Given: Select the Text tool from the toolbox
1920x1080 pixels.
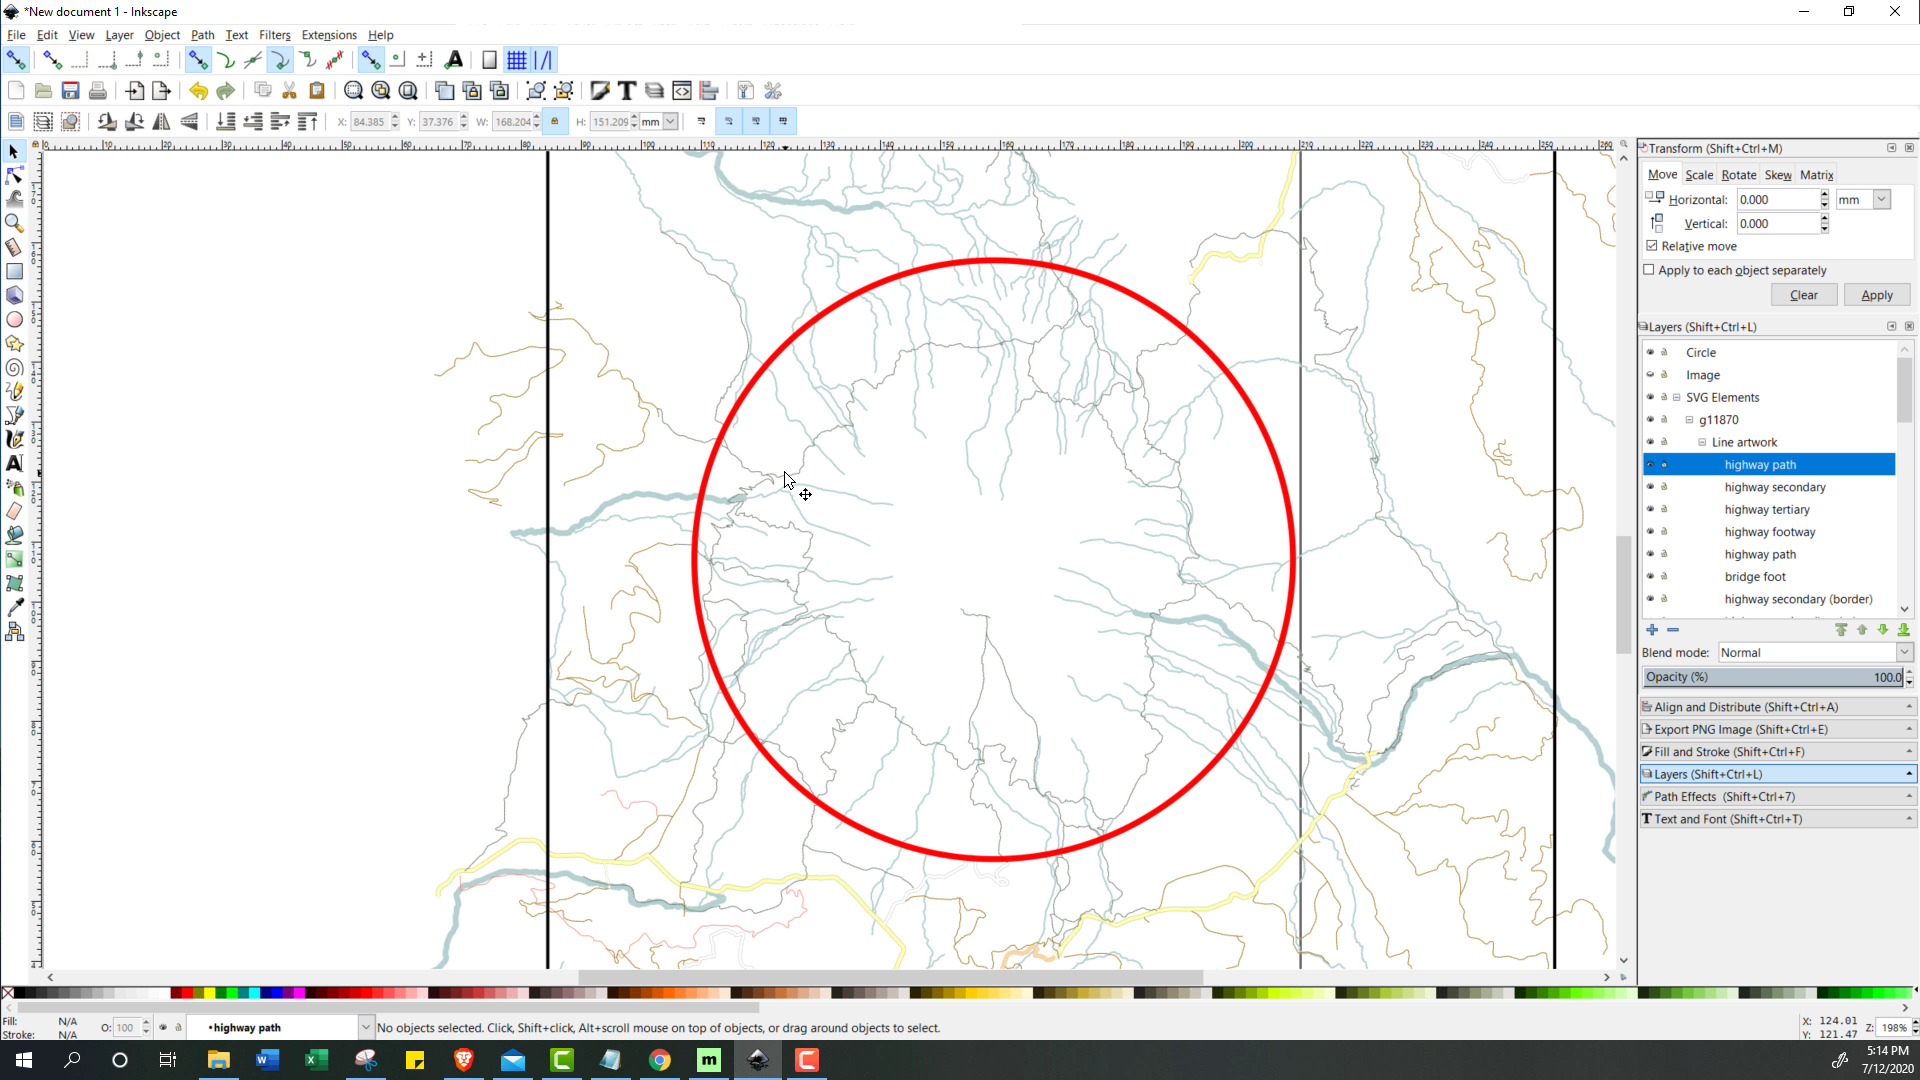Looking at the screenshot, I should click(x=14, y=463).
